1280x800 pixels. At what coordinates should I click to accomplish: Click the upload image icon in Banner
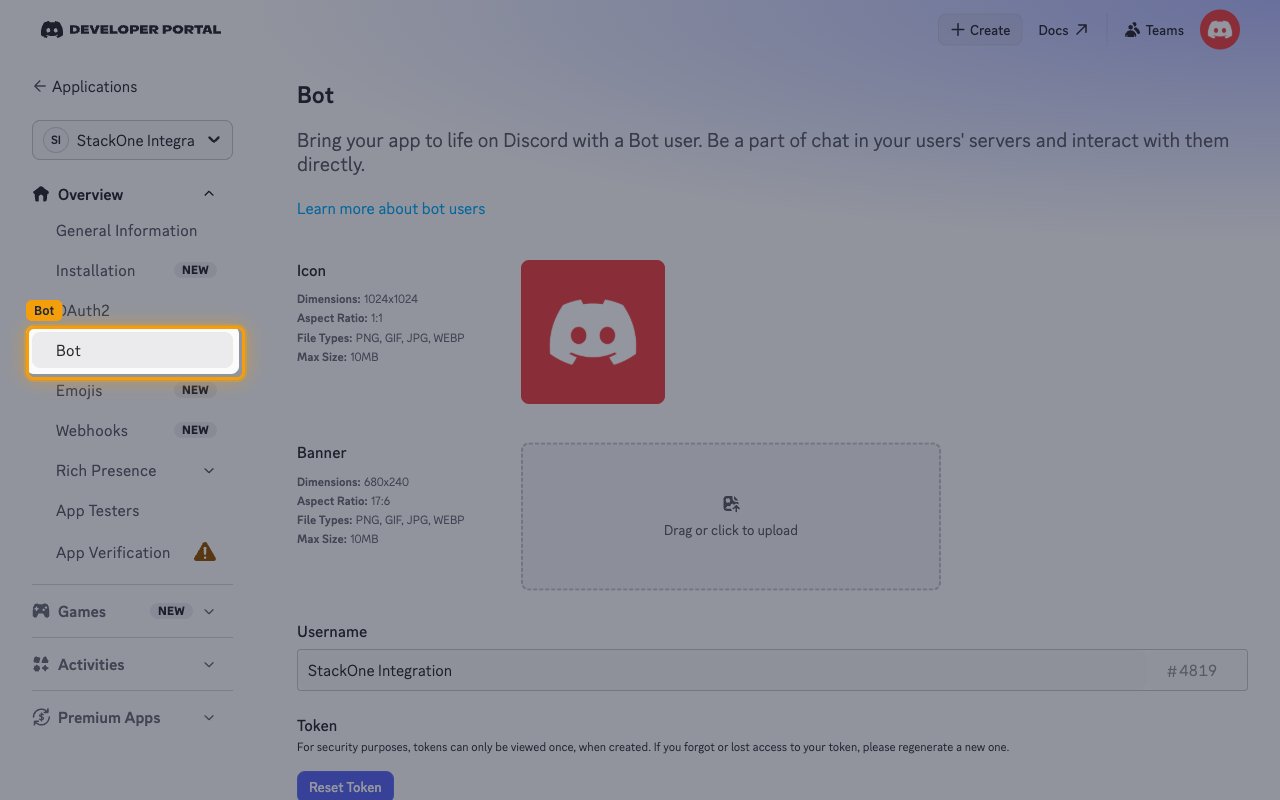(x=731, y=504)
